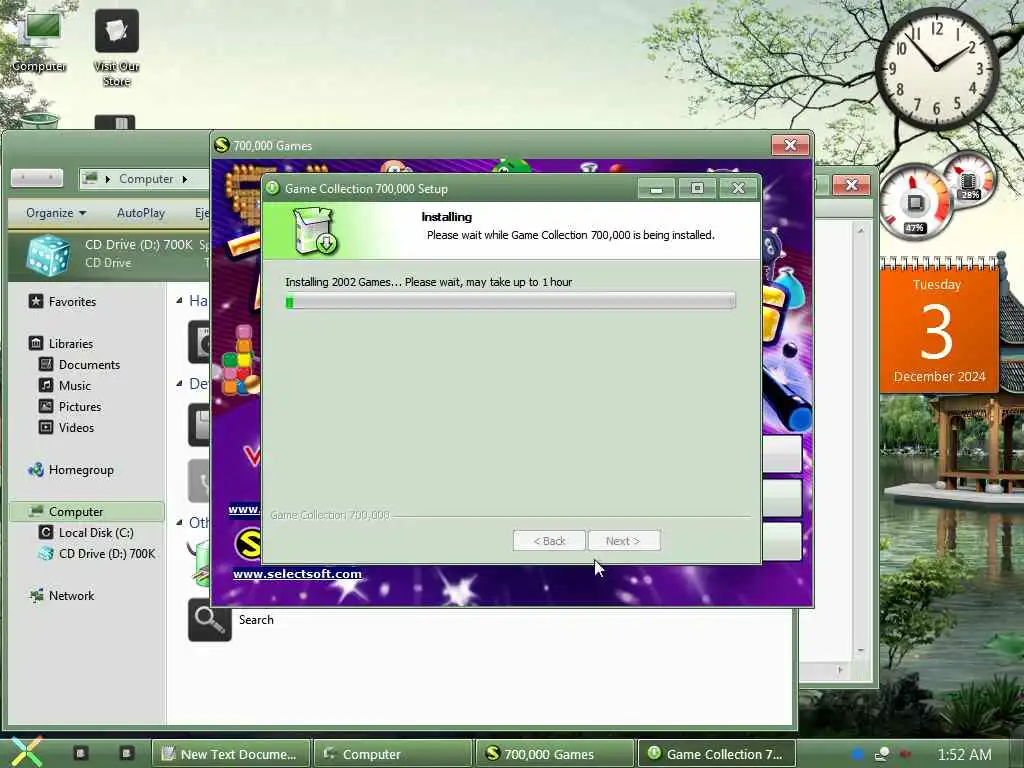Close the 700,000 Games window

pos(790,145)
